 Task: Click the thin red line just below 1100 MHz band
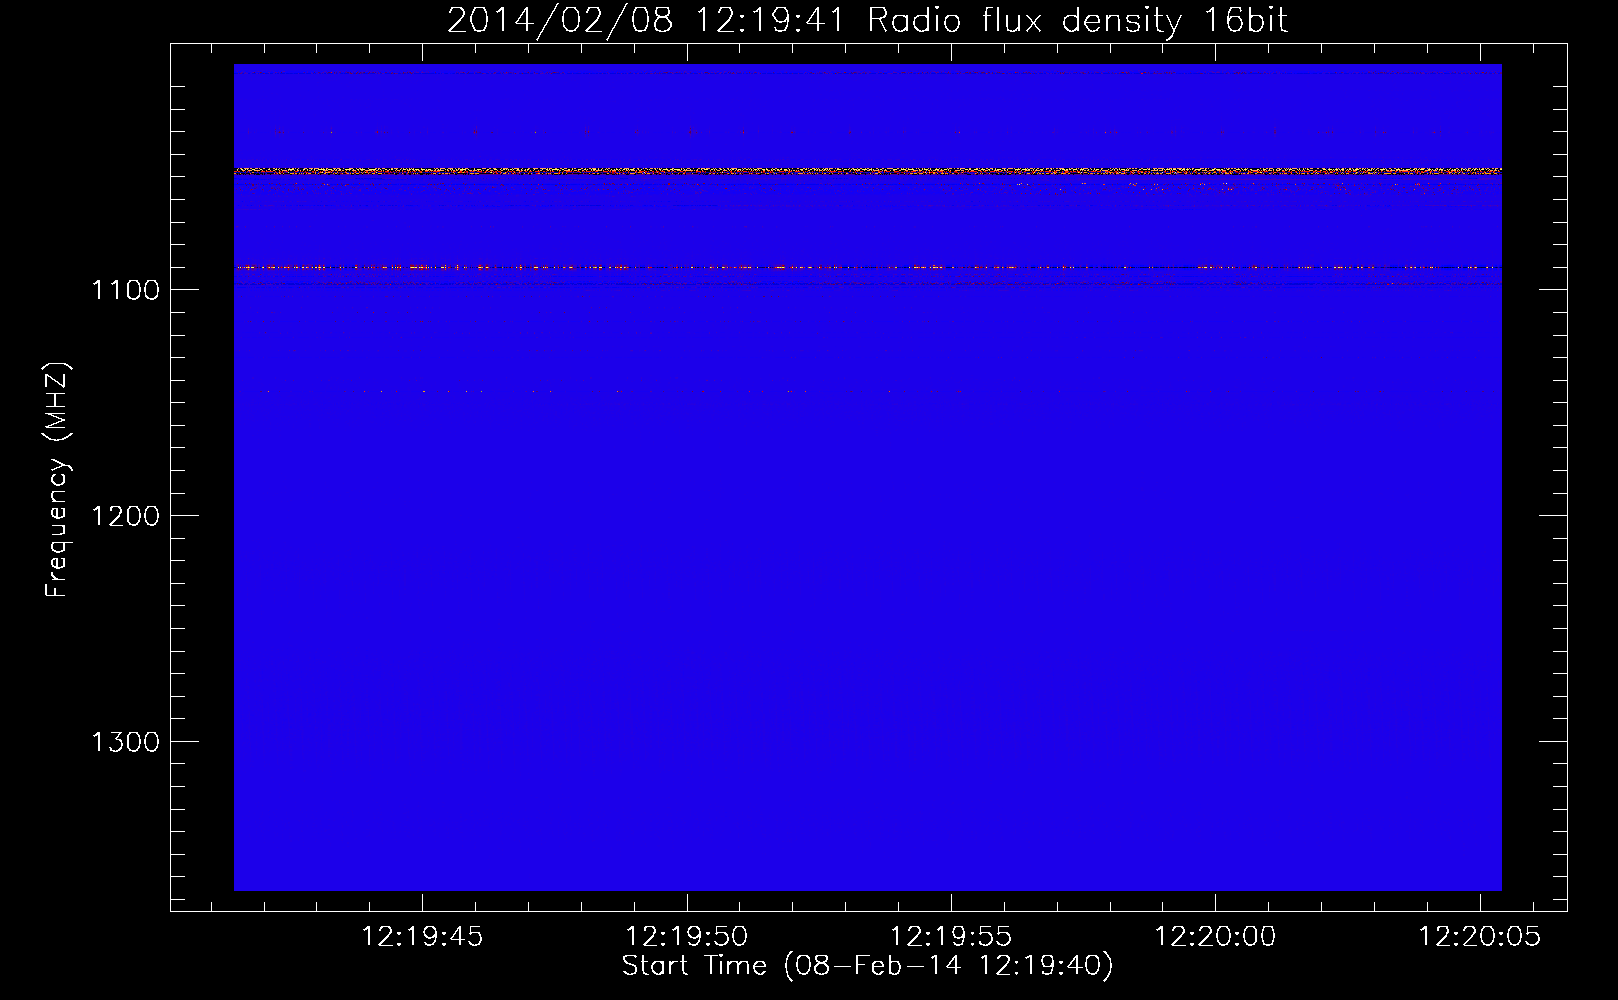pos(867,284)
